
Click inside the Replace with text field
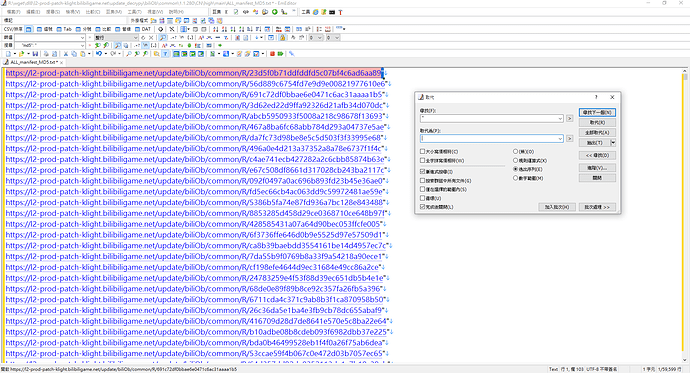point(488,139)
